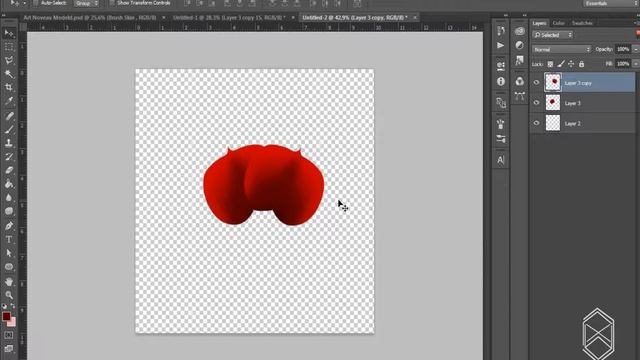Open Move tool preset picker arrow
640x360 pixels.
(24, 3)
